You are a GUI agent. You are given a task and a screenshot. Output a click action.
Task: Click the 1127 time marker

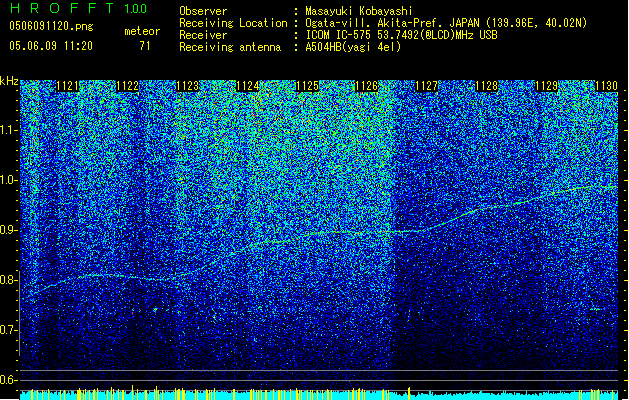click(426, 86)
